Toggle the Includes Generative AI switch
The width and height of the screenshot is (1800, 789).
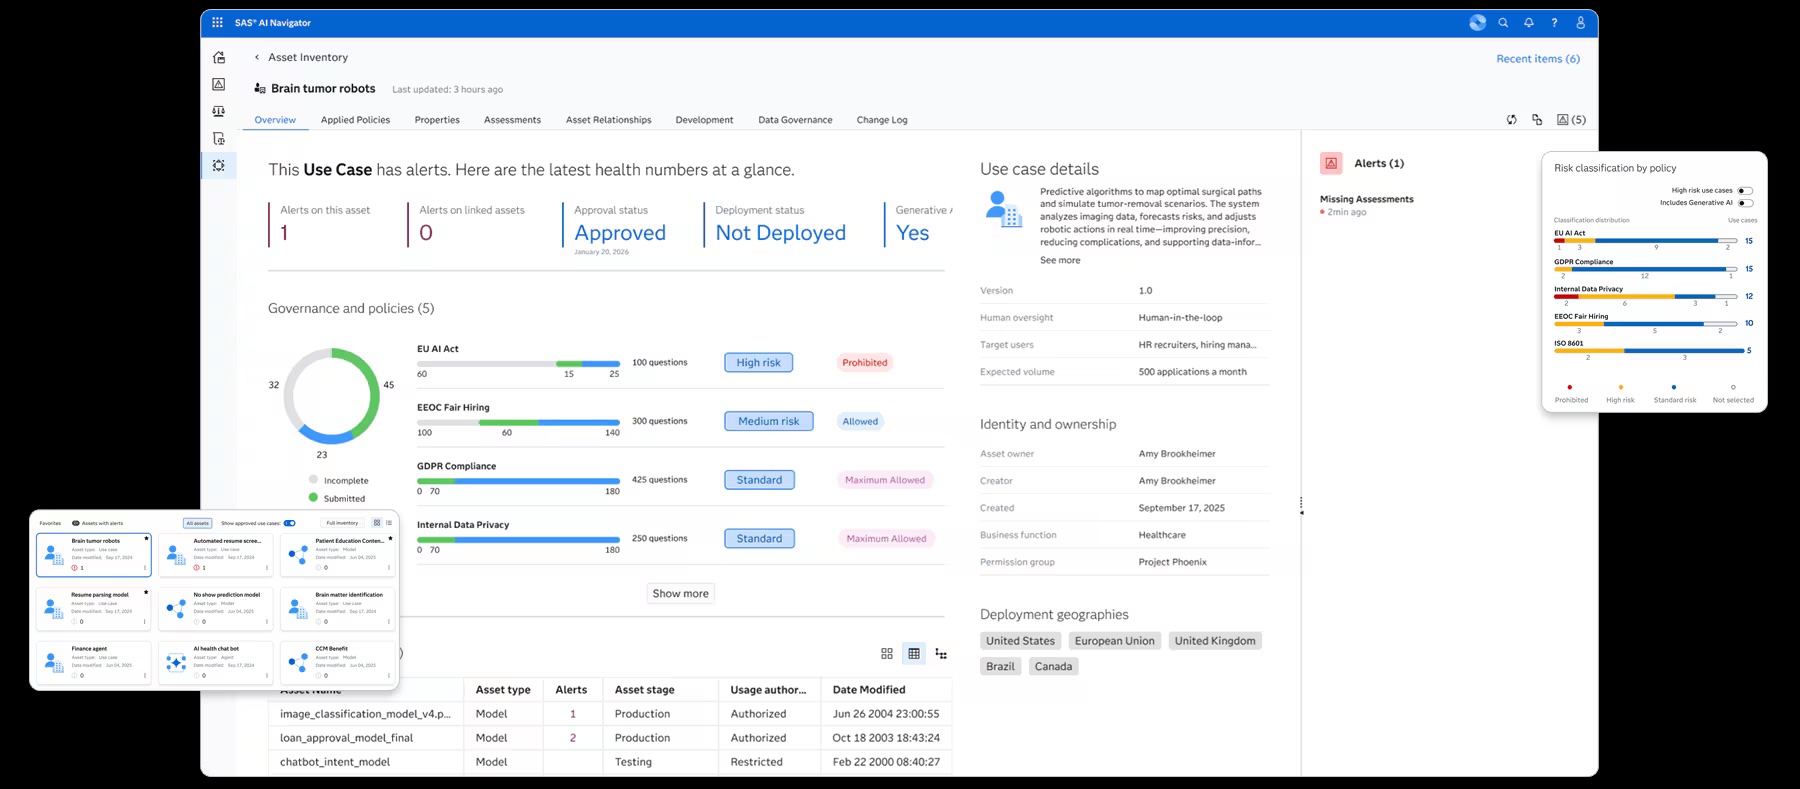click(x=1745, y=203)
